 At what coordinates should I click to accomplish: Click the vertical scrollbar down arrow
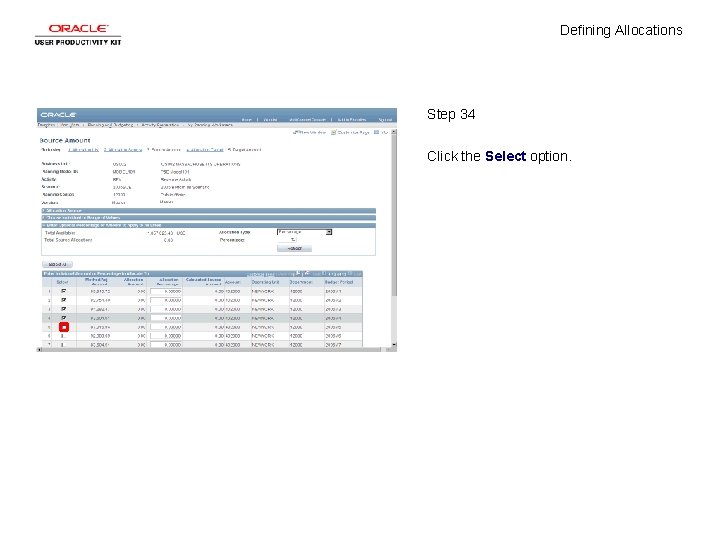[394, 344]
